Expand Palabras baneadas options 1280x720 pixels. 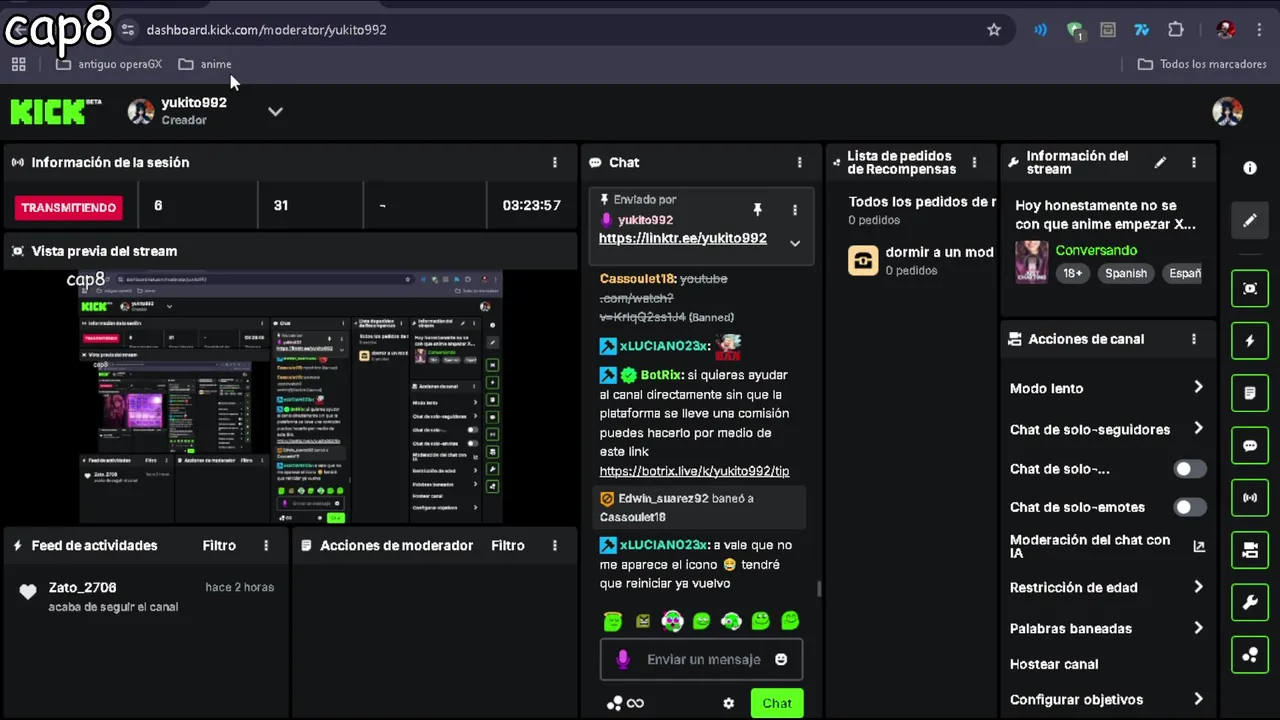pos(1198,627)
